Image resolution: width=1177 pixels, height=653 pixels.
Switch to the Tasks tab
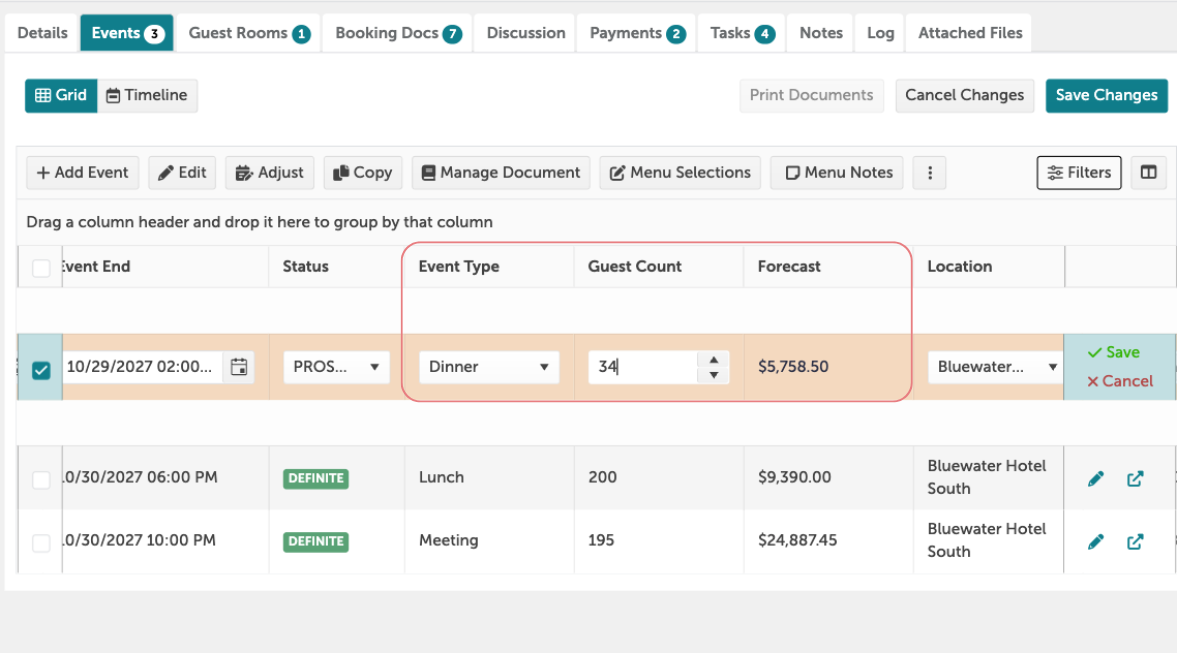click(742, 33)
